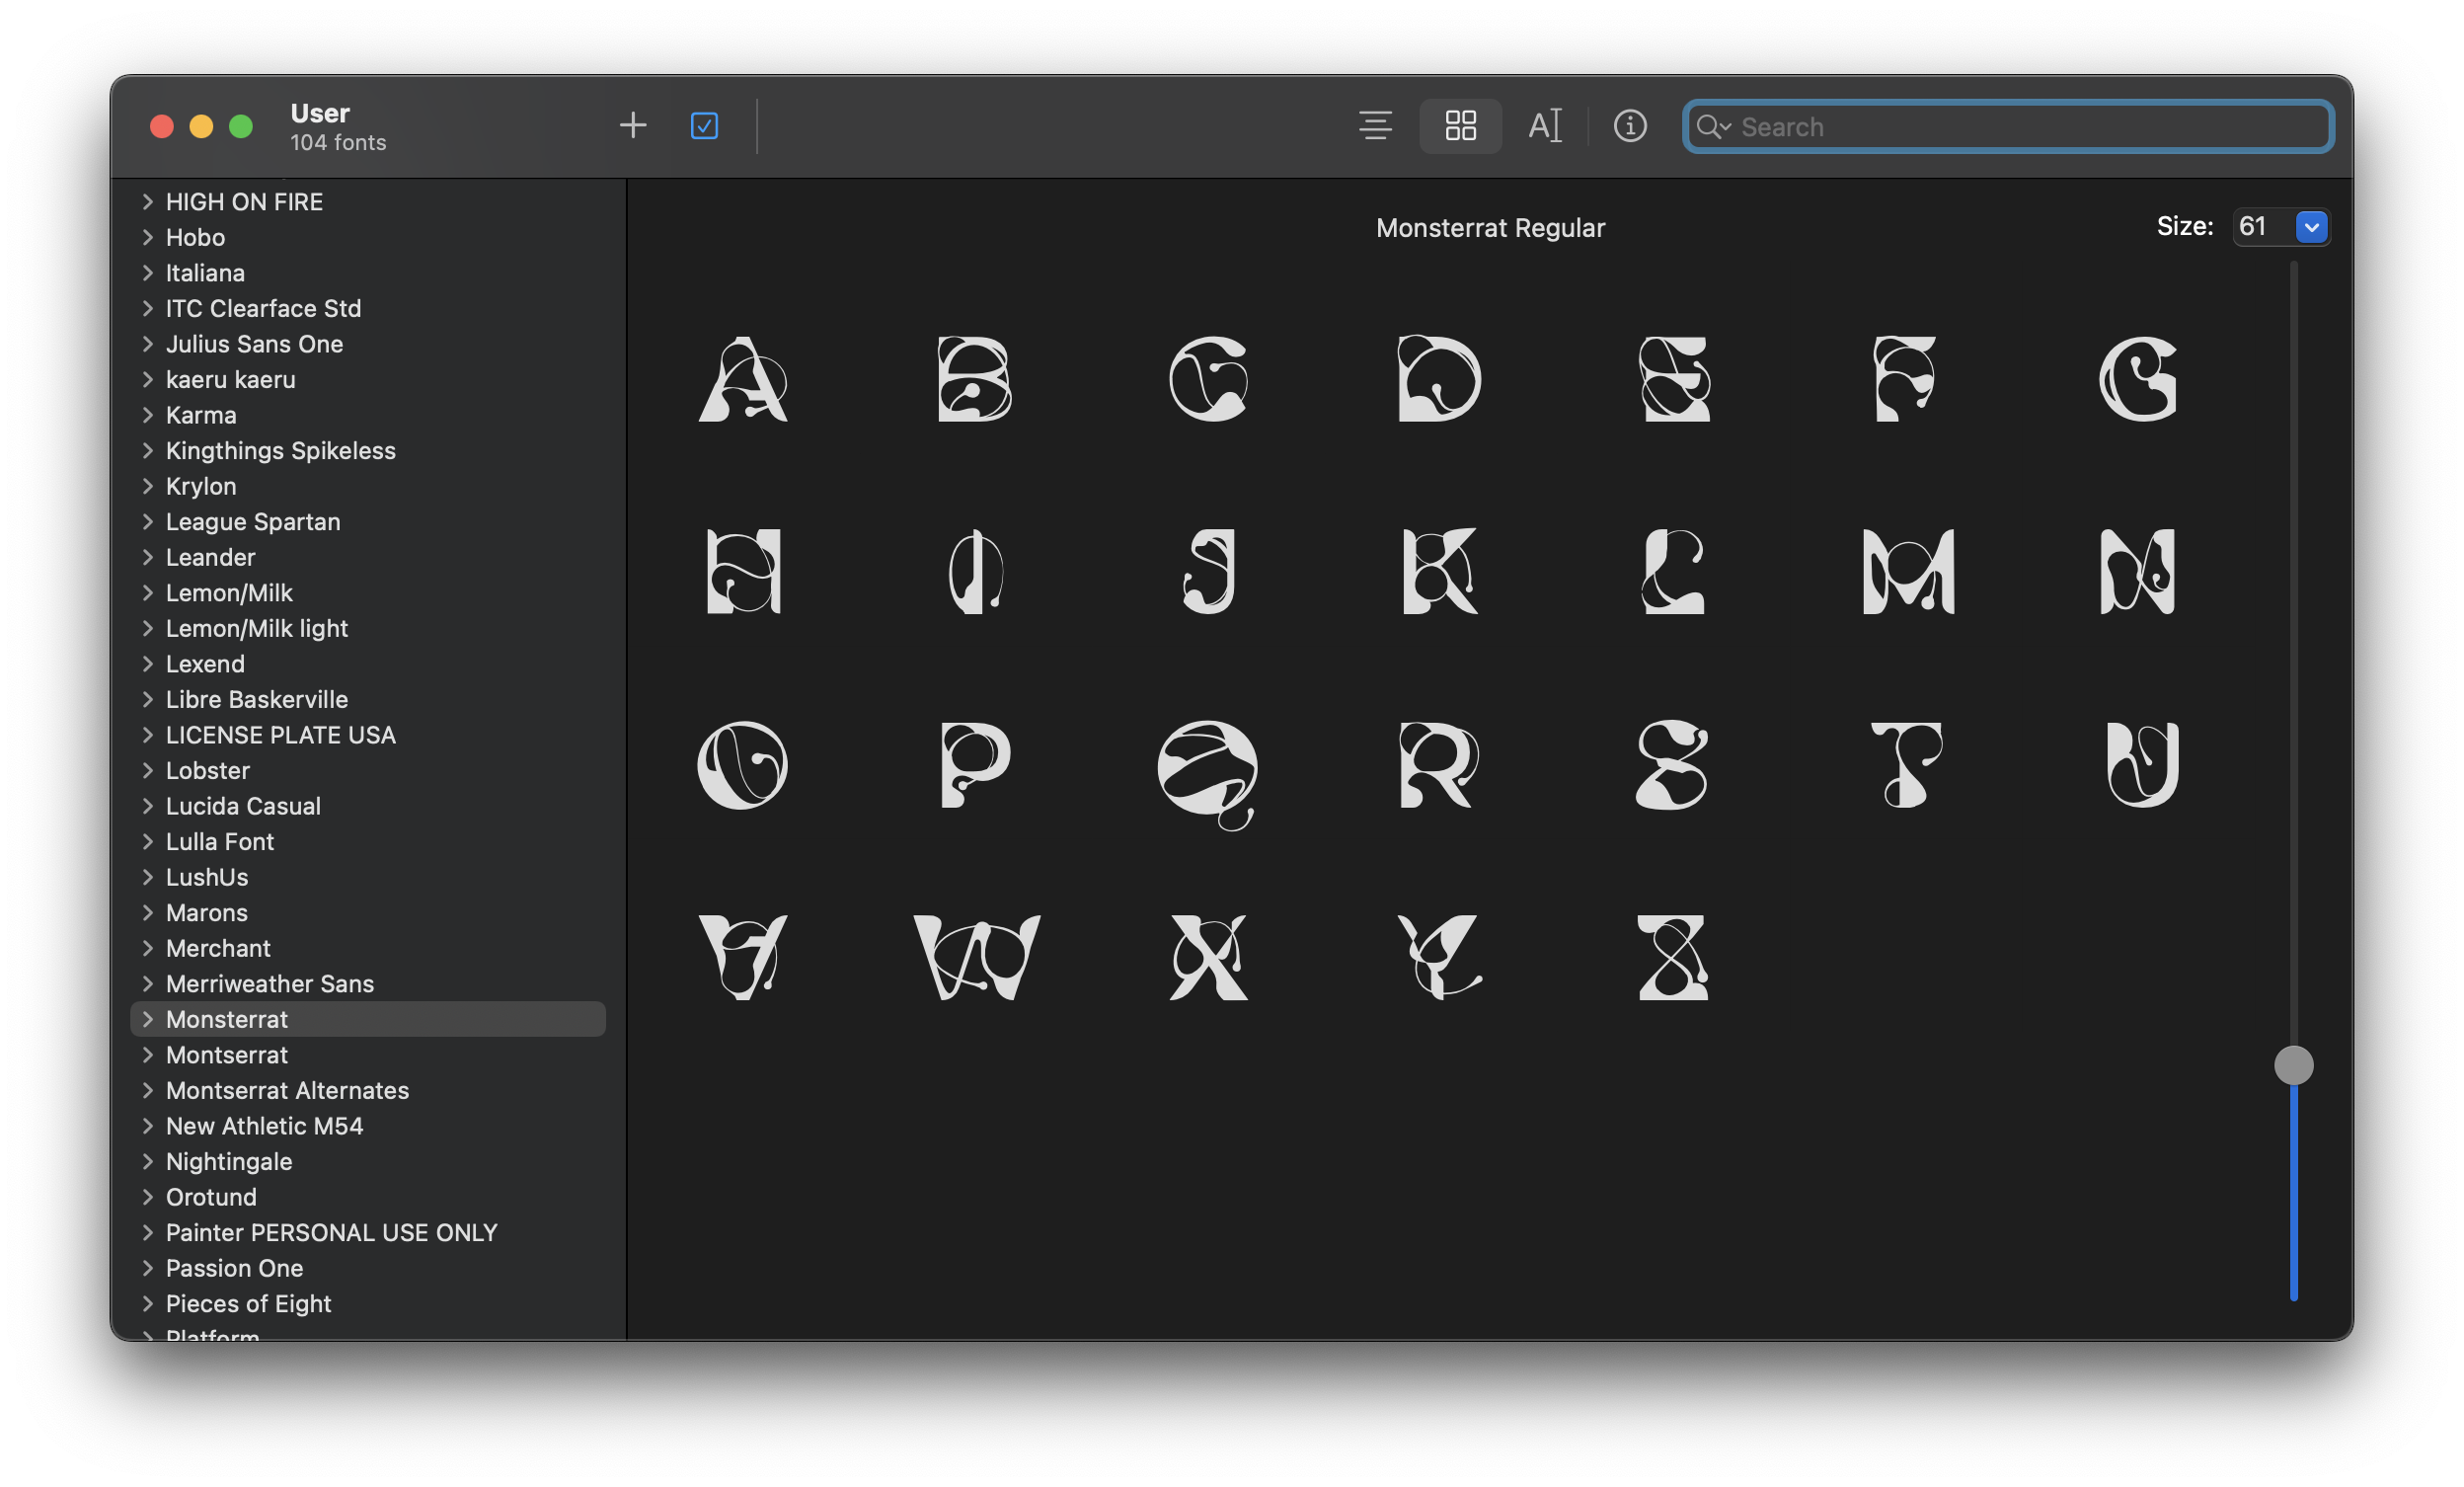Expand the League Spartan font chevron
The width and height of the screenshot is (2464, 1487).
tap(148, 522)
